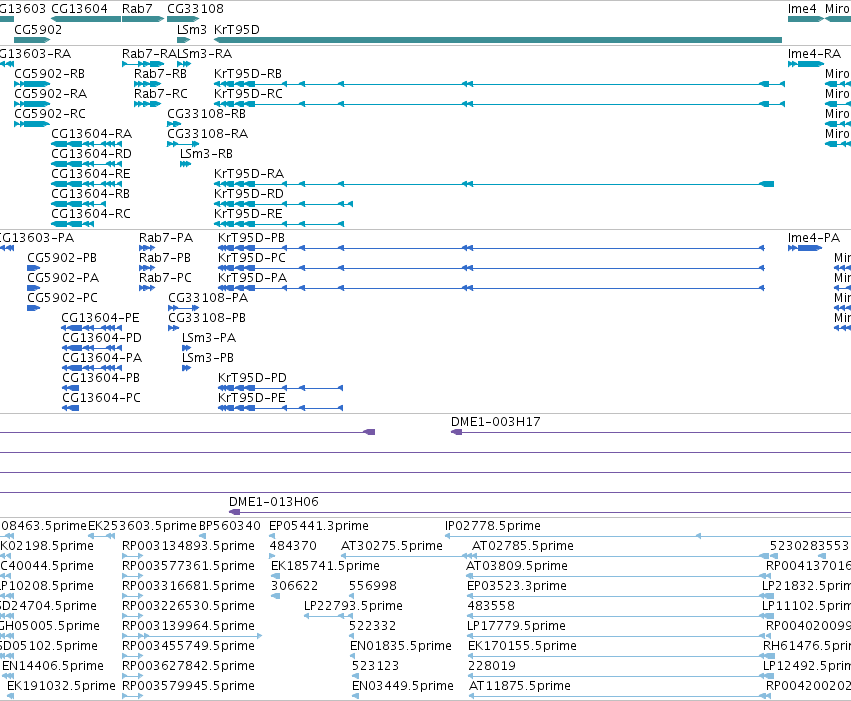Click transcript KrT95D-RB label

coord(248,74)
